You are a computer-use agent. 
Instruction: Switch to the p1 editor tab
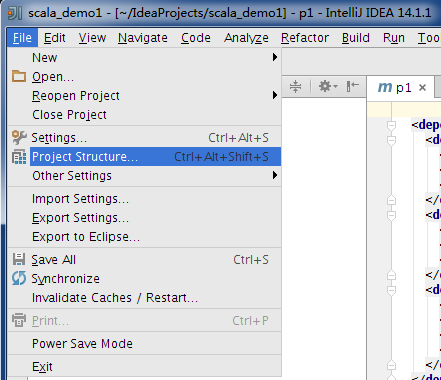(x=395, y=88)
